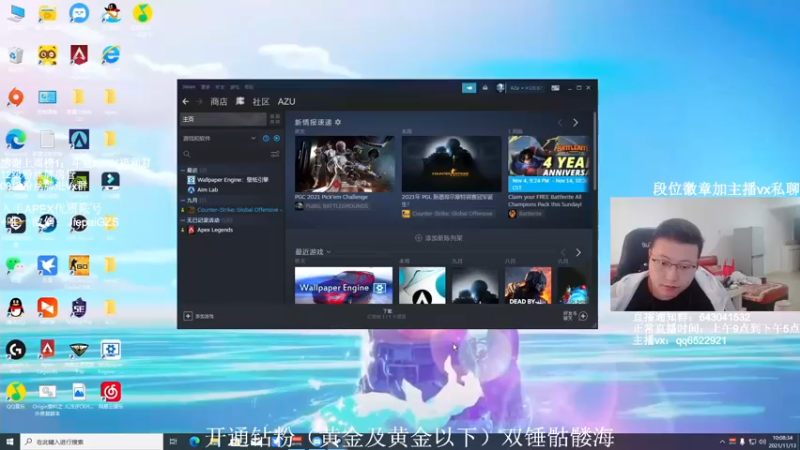Screen dimensions: 800x450
Task: Open the 商店 store tab in Steam
Action: coord(219,102)
